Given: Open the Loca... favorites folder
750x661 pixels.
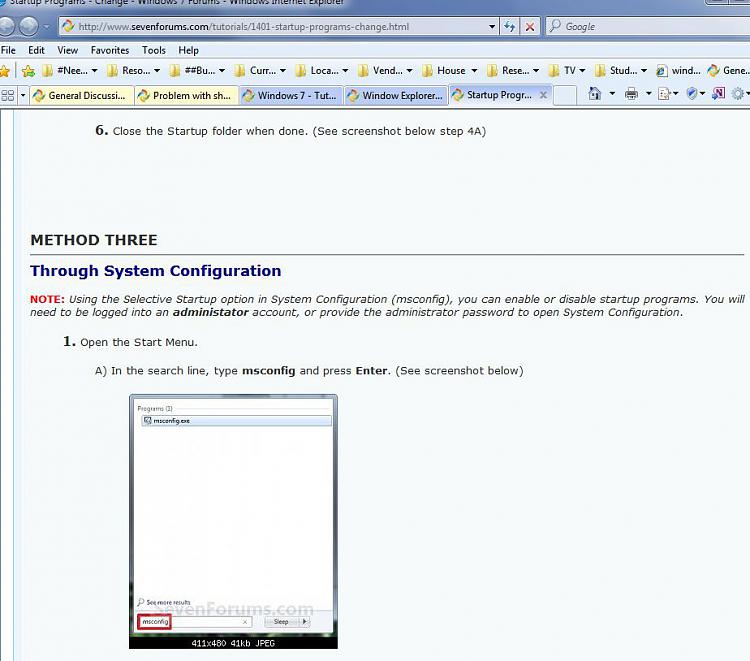Looking at the screenshot, I should (322, 71).
